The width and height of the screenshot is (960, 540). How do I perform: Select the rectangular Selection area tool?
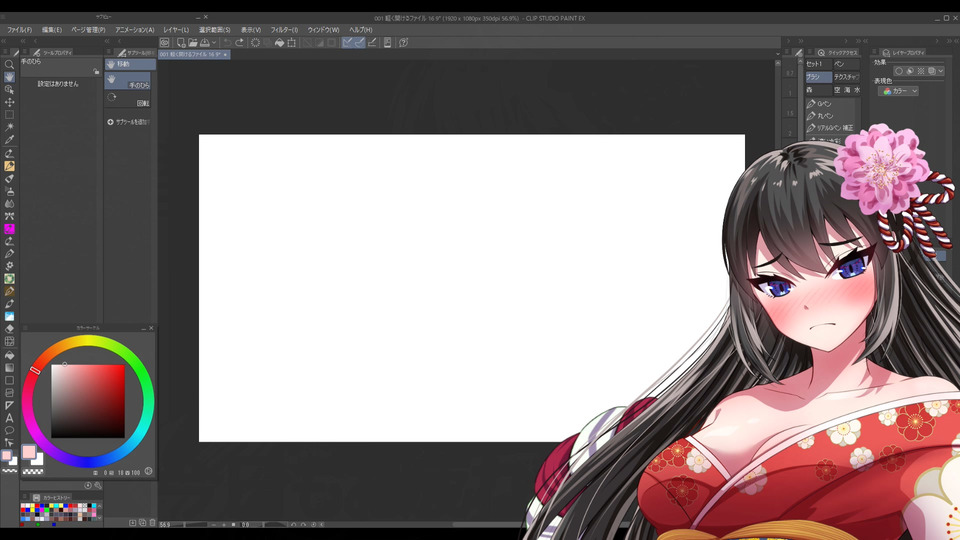9,114
